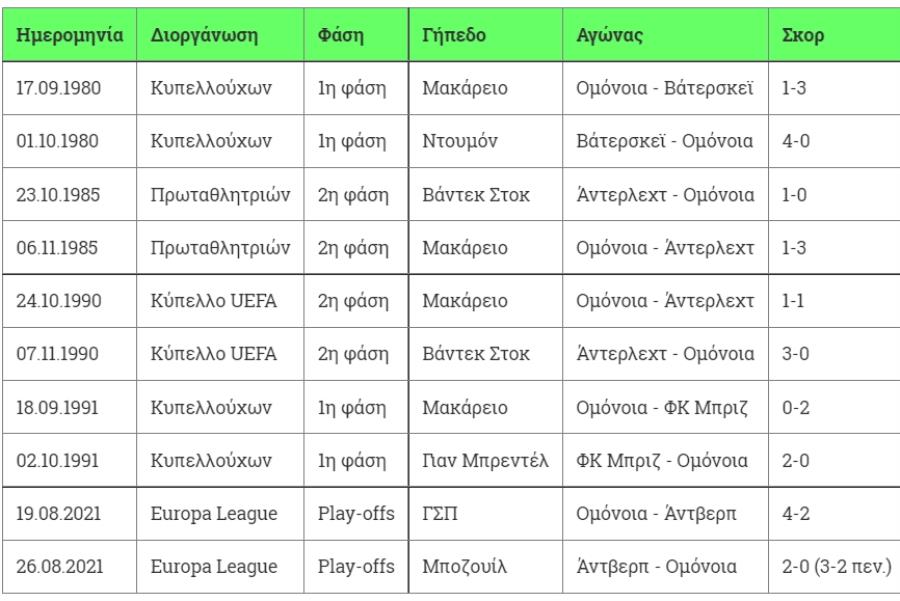Click the 06.11.1985 date cell
The image size is (900, 601).
click(x=69, y=247)
